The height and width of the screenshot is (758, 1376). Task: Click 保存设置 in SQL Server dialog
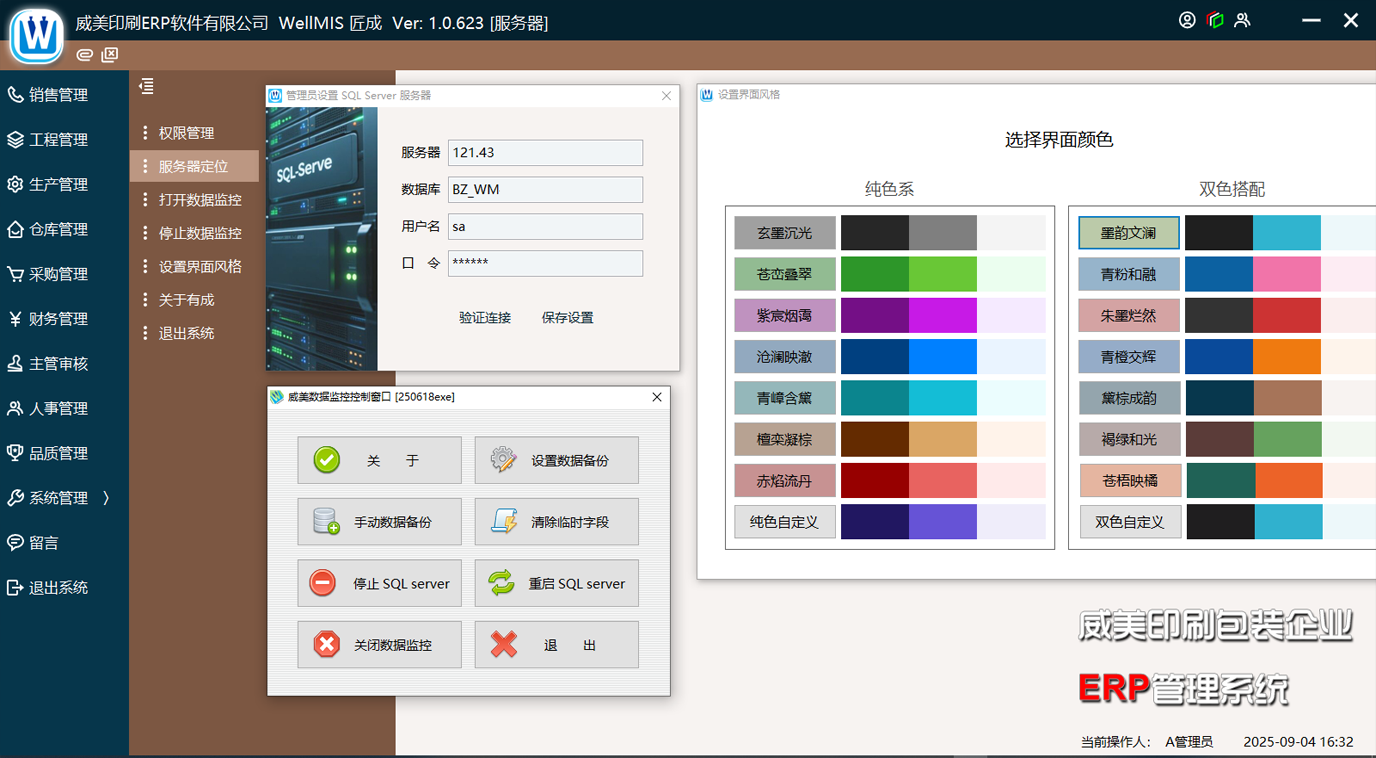(567, 318)
